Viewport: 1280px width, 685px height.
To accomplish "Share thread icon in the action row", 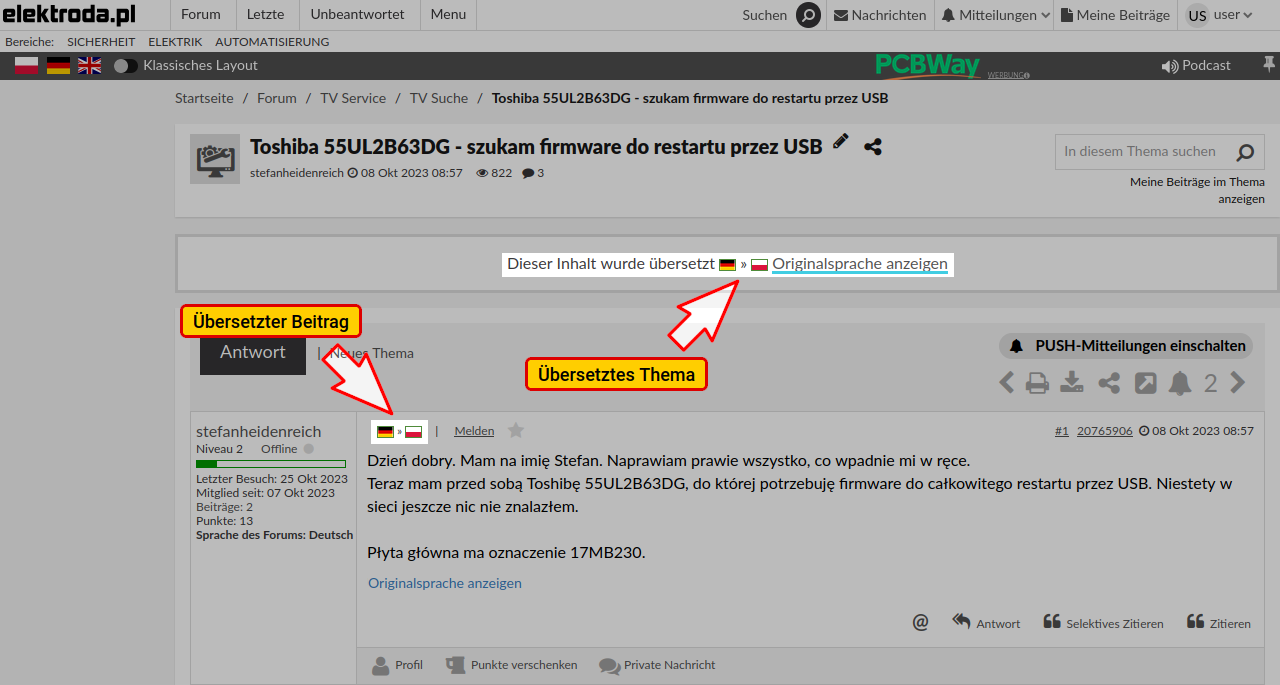I will pyautogui.click(x=1109, y=383).
